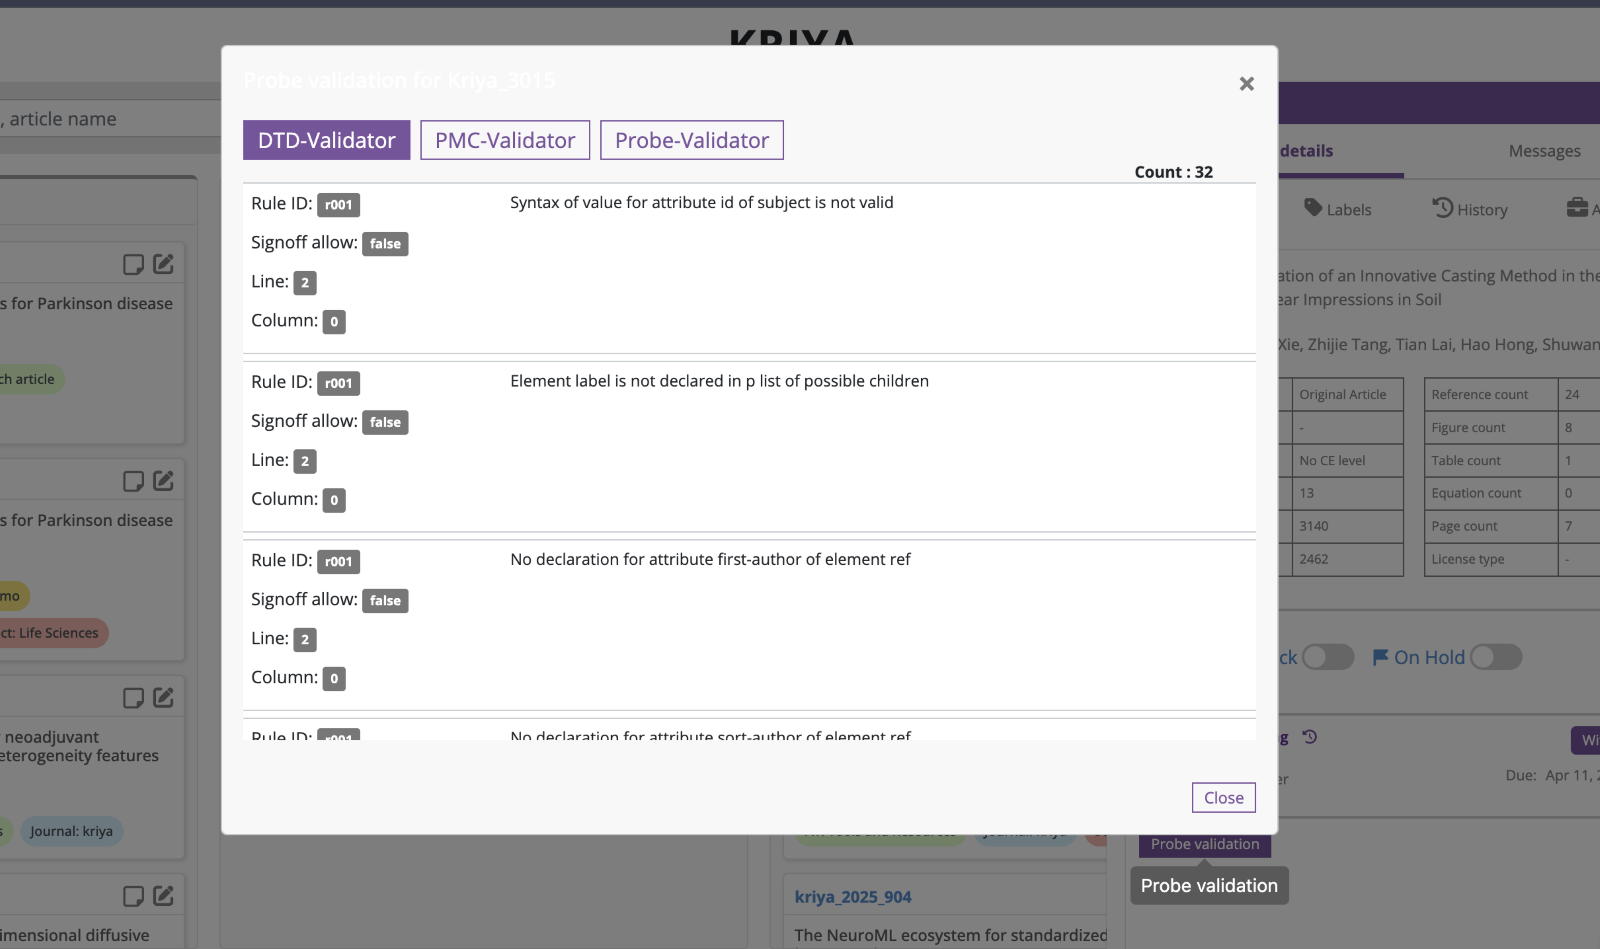
Task: Open the Messages tab
Action: (x=1544, y=151)
